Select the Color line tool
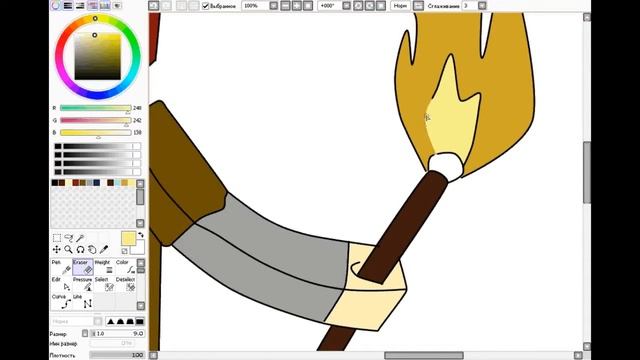The image size is (640, 360). click(125, 267)
